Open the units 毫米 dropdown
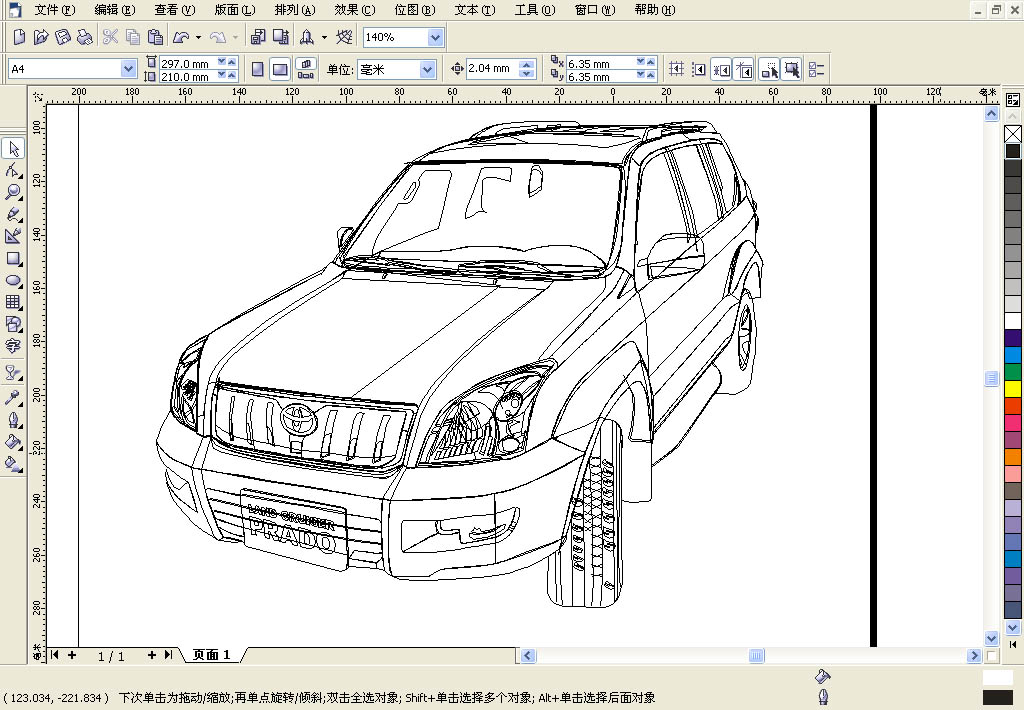 pos(428,69)
